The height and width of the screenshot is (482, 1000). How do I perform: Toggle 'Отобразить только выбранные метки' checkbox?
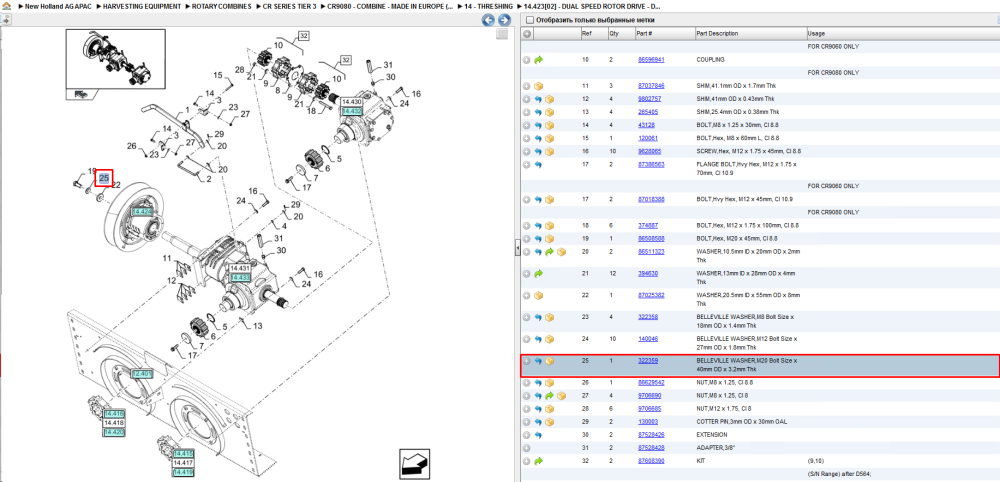click(x=529, y=20)
